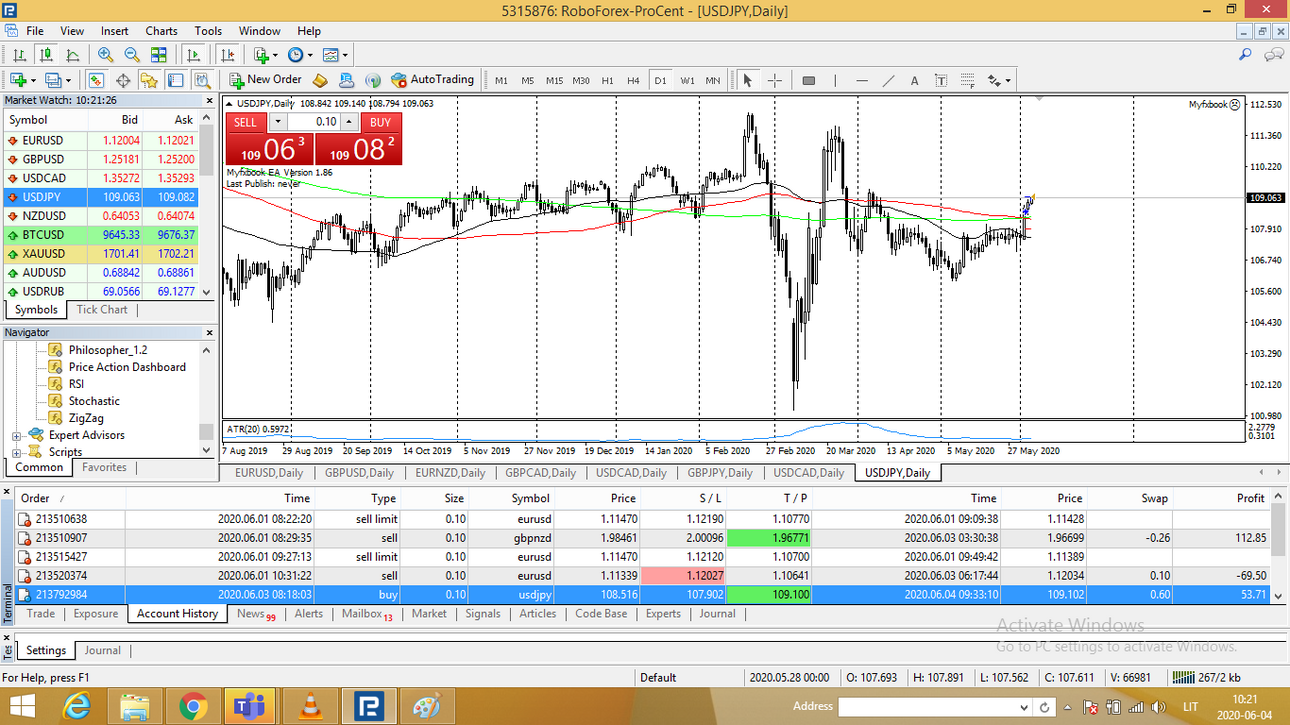Zoom in on the chart
This screenshot has width=1290, height=725.
(105, 55)
